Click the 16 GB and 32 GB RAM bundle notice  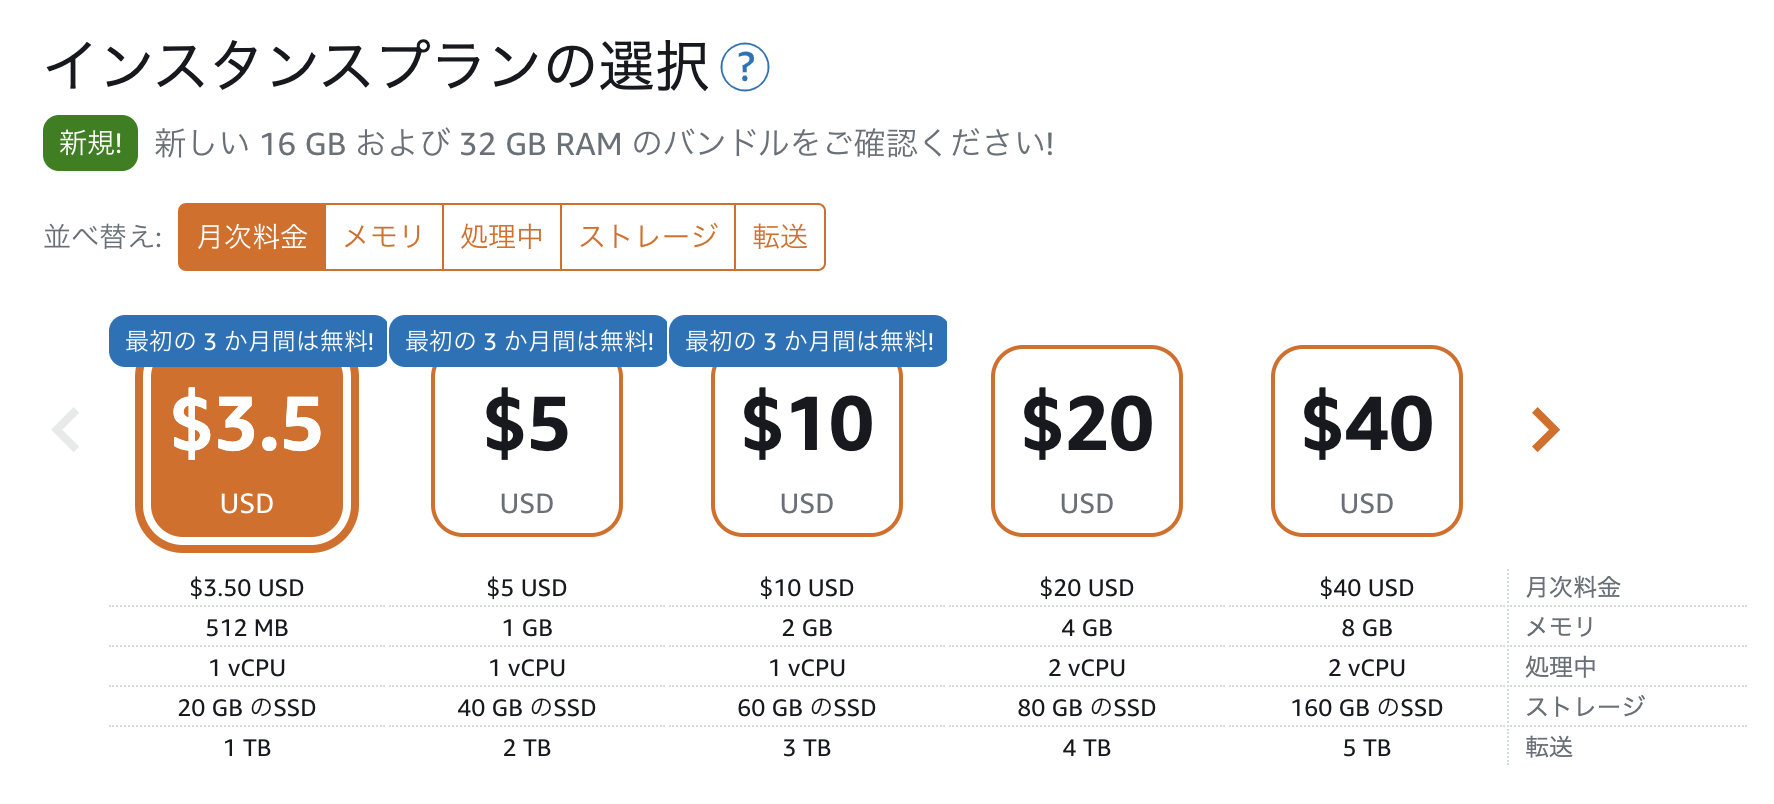[x=604, y=144]
